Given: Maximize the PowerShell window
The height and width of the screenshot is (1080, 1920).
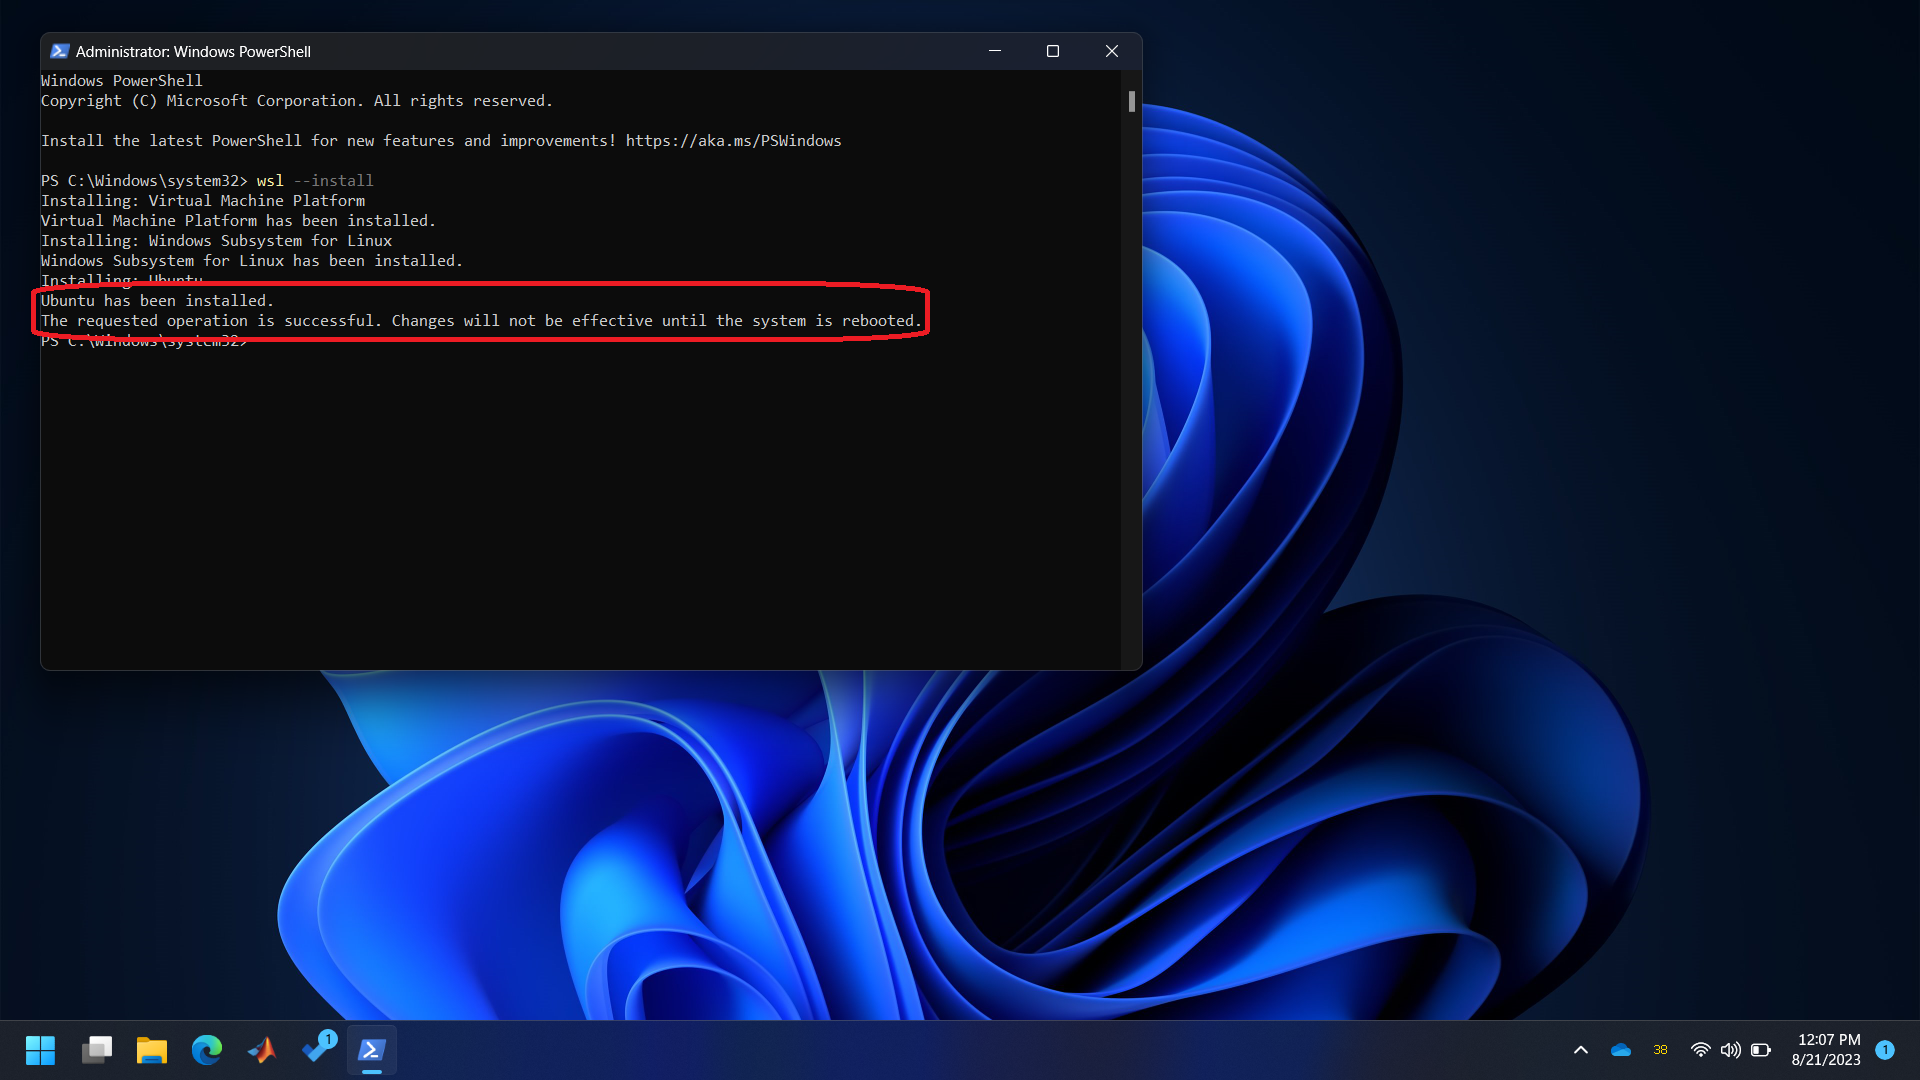Looking at the screenshot, I should tap(1053, 51).
